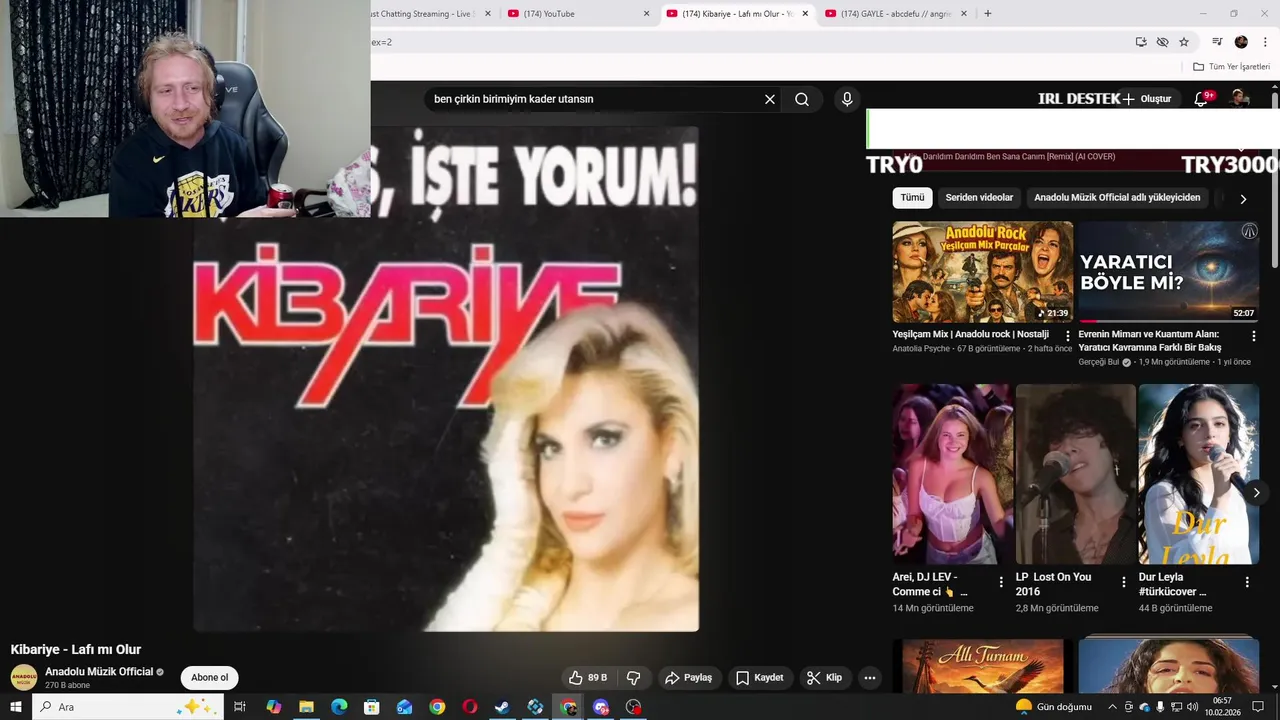The width and height of the screenshot is (1280, 720).
Task: Open more options for Dur Leyla short
Action: click(x=1246, y=582)
